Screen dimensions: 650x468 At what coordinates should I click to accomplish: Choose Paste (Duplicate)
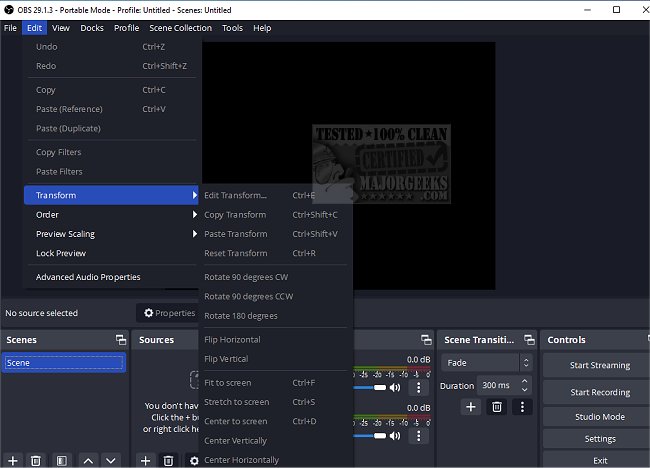111,129
